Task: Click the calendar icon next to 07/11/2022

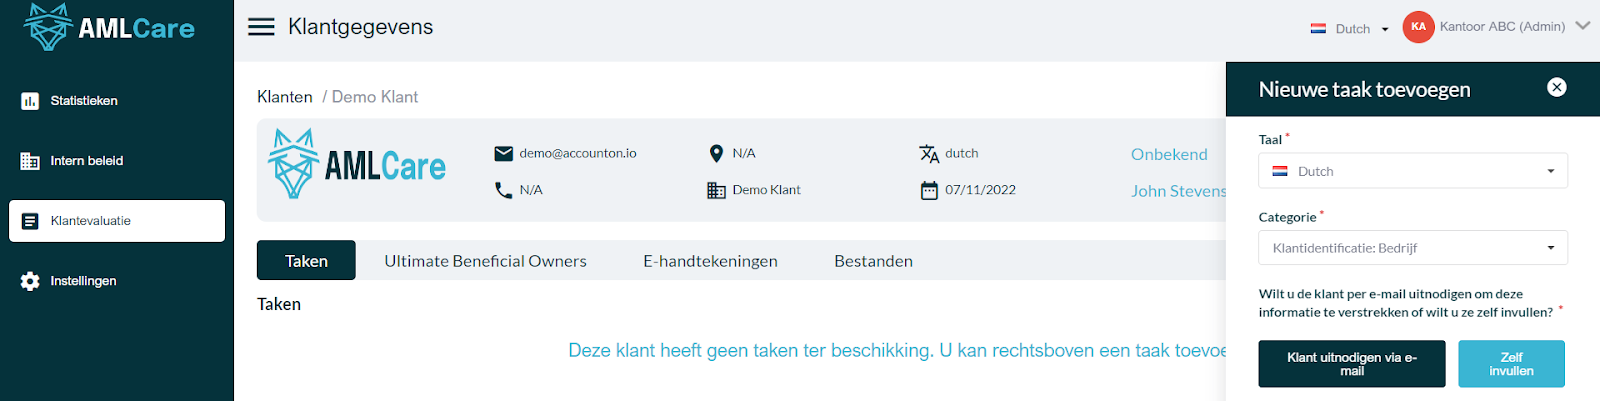Action: click(929, 190)
